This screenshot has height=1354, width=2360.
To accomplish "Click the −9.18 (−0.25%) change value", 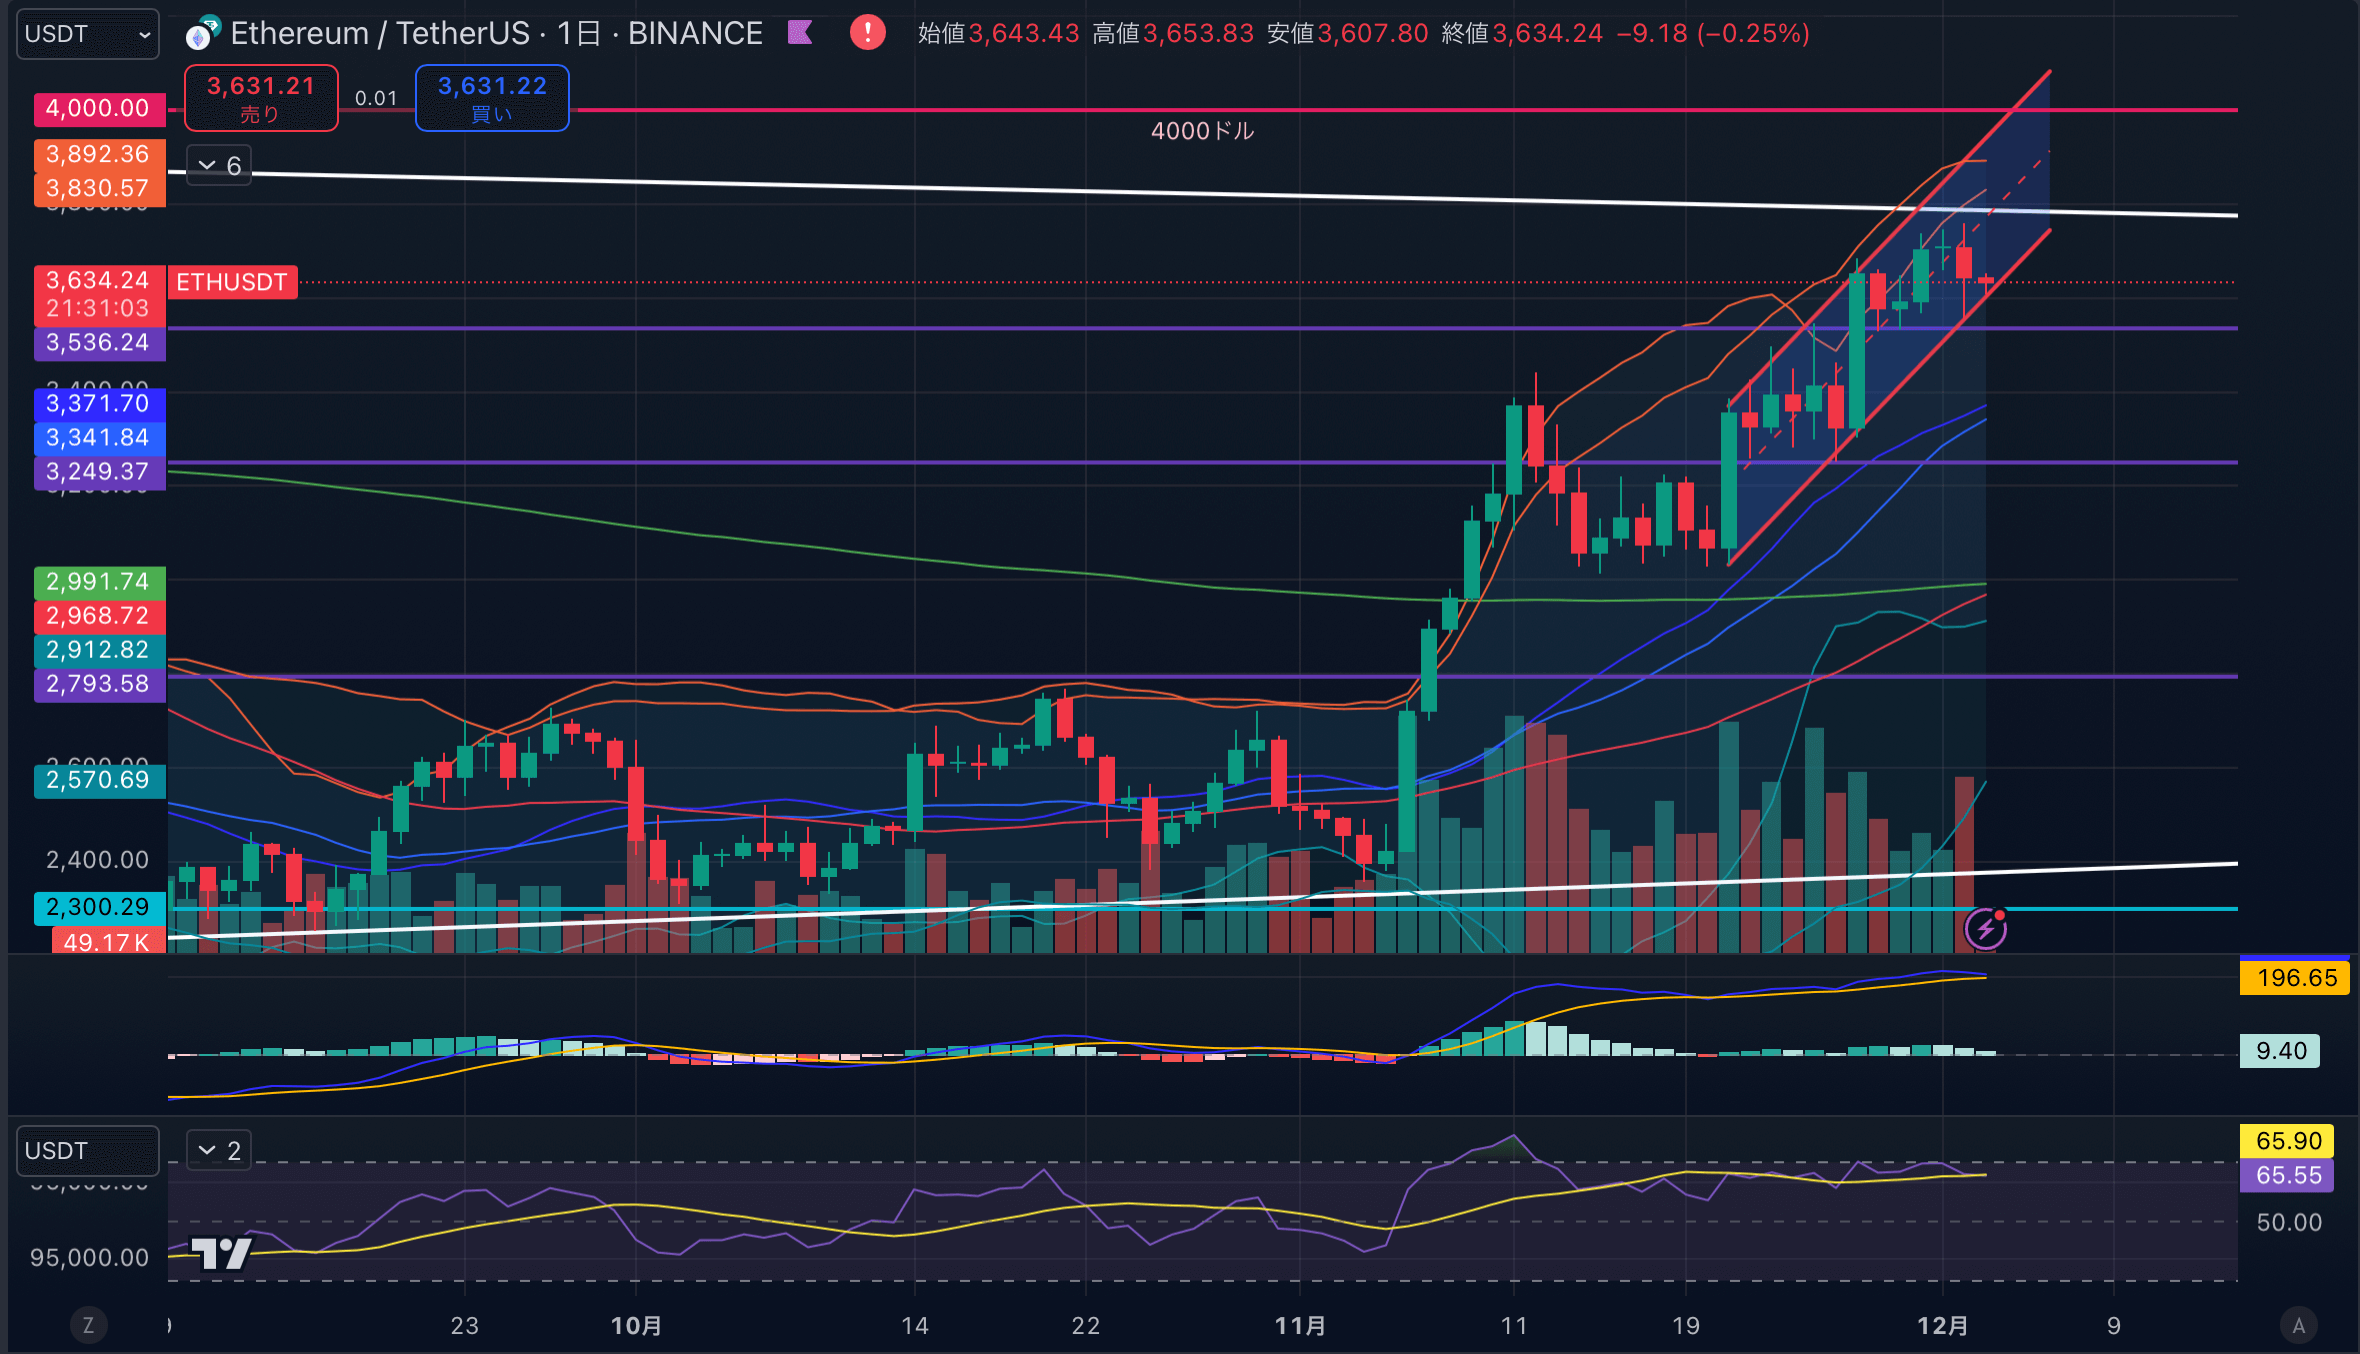I will pyautogui.click(x=1714, y=34).
